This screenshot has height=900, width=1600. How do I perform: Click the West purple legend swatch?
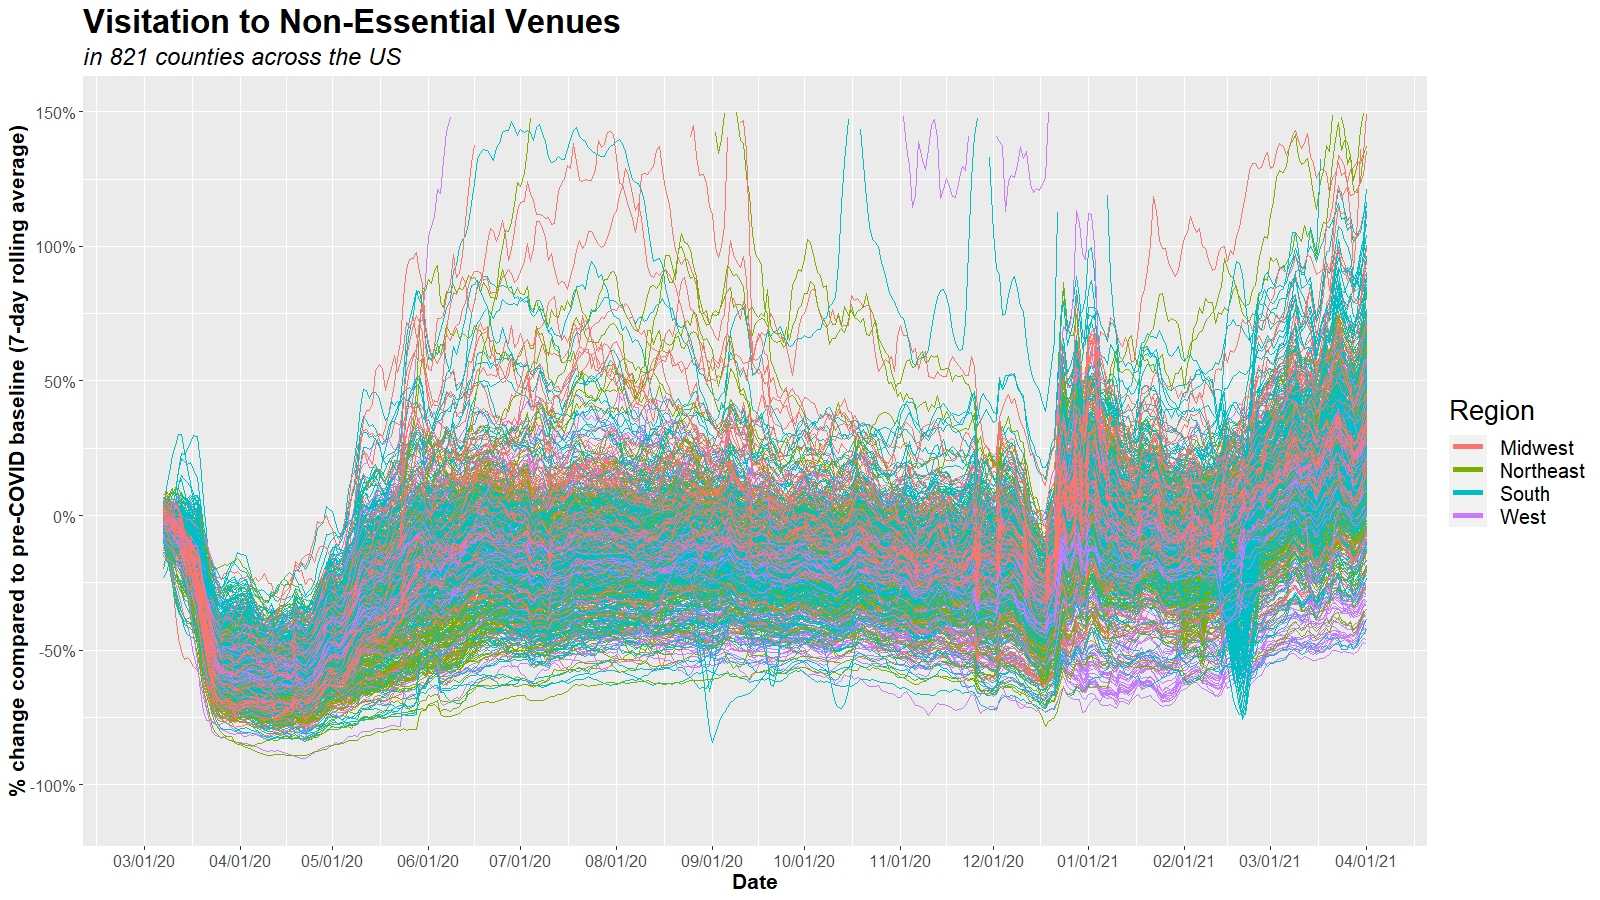(1468, 516)
